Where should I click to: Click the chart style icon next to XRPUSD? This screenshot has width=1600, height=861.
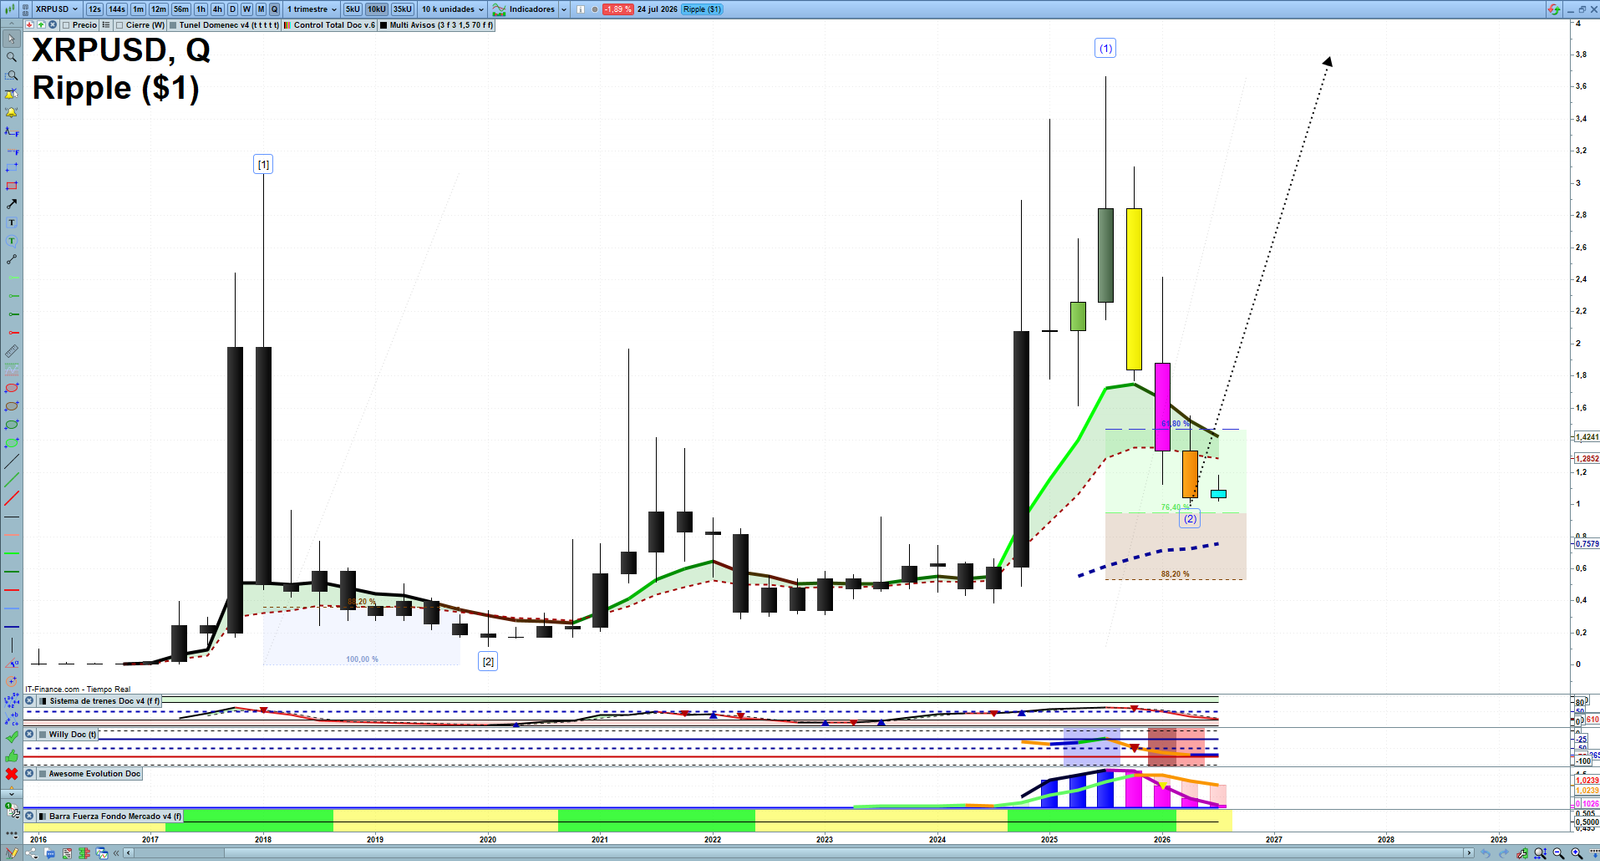click(x=9, y=9)
